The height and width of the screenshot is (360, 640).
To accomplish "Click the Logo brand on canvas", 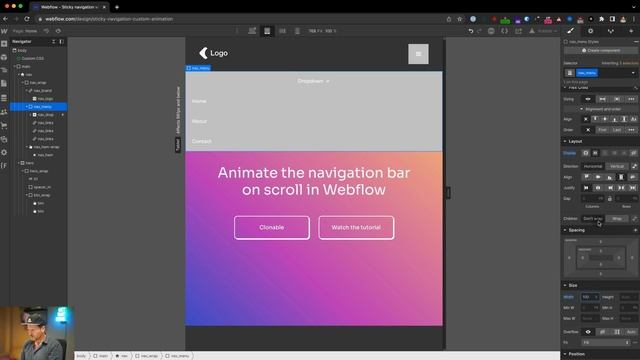I will click(x=213, y=53).
